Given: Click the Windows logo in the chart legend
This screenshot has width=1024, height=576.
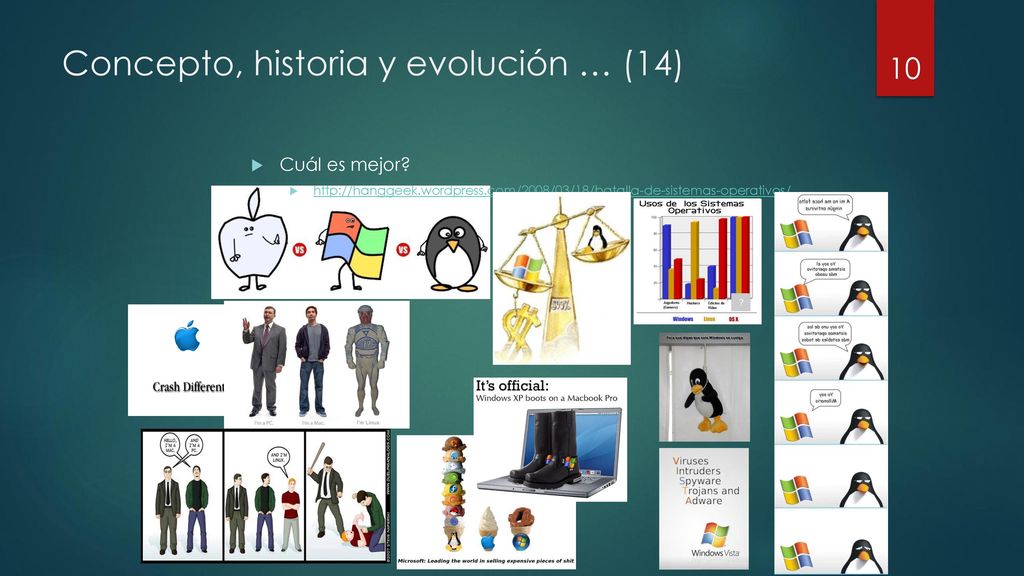Looking at the screenshot, I should click(682, 319).
